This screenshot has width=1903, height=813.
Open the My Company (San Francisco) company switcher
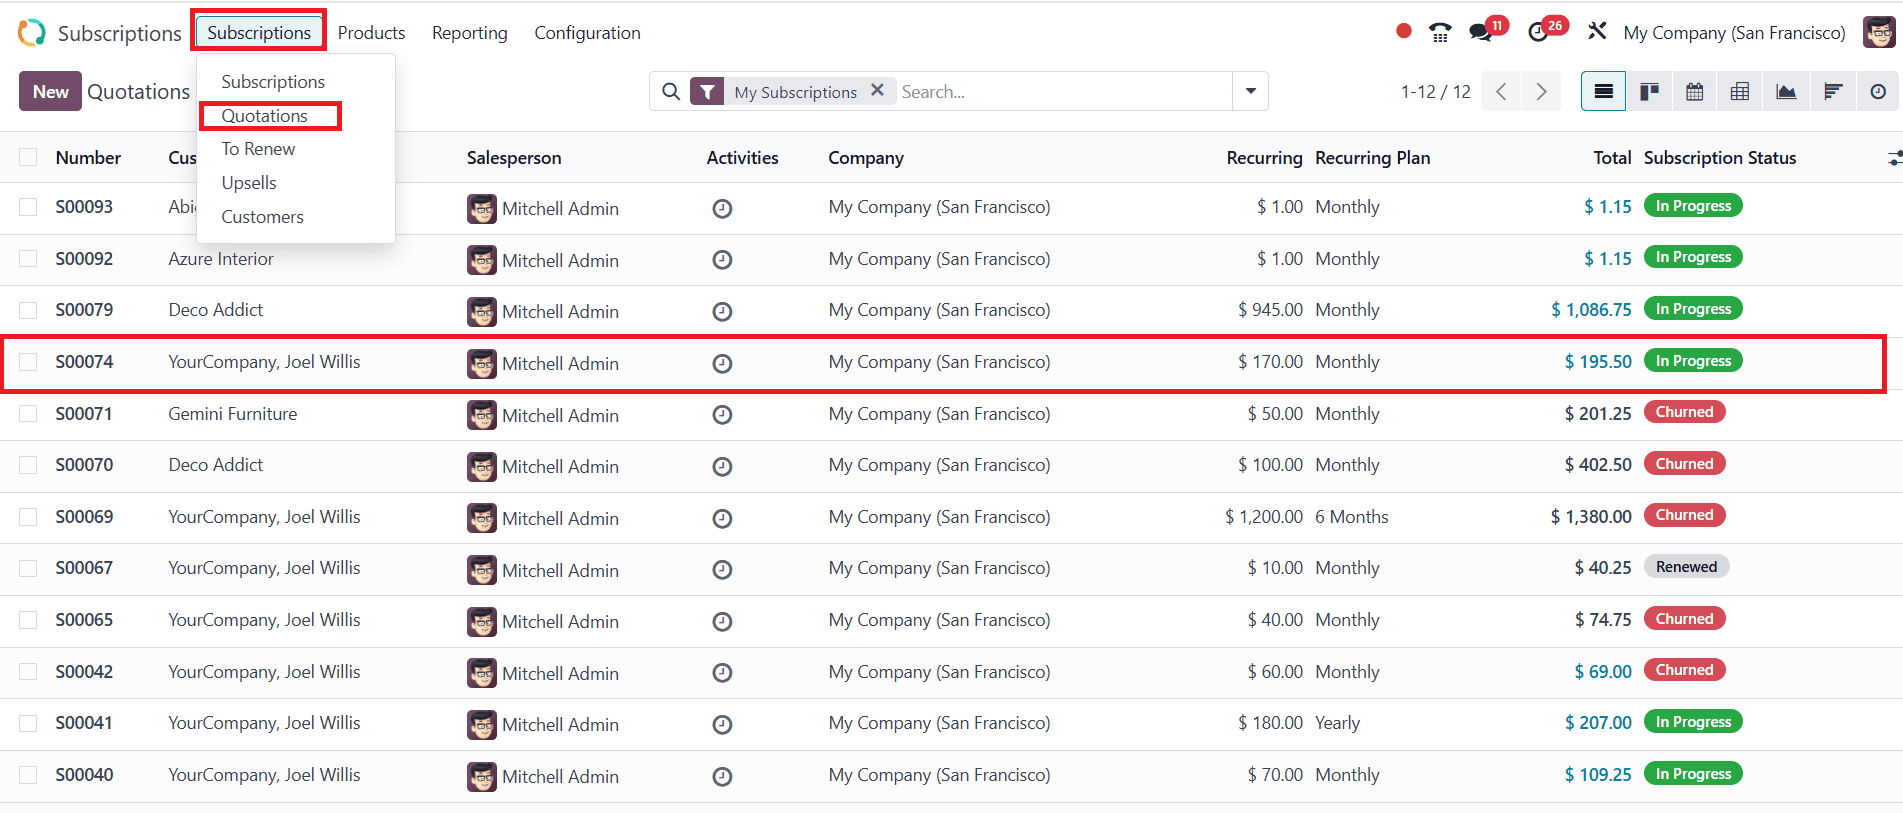pos(1734,32)
